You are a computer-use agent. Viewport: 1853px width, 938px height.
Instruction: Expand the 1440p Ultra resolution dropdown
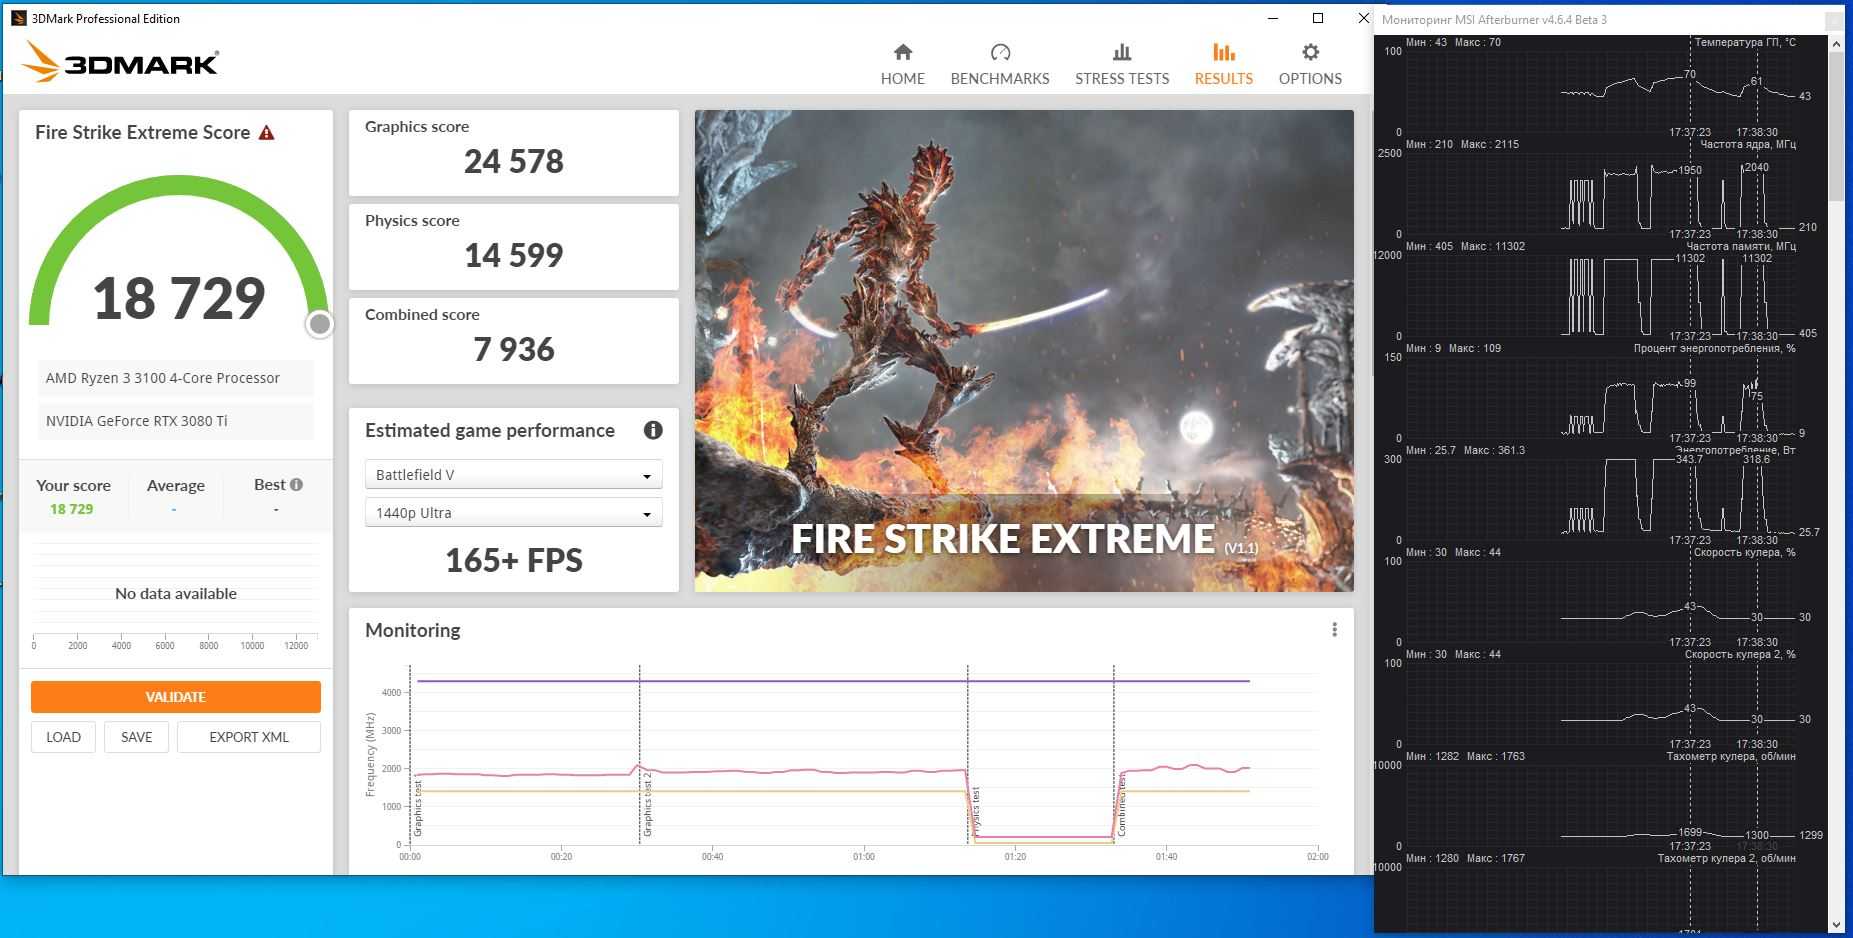[513, 513]
